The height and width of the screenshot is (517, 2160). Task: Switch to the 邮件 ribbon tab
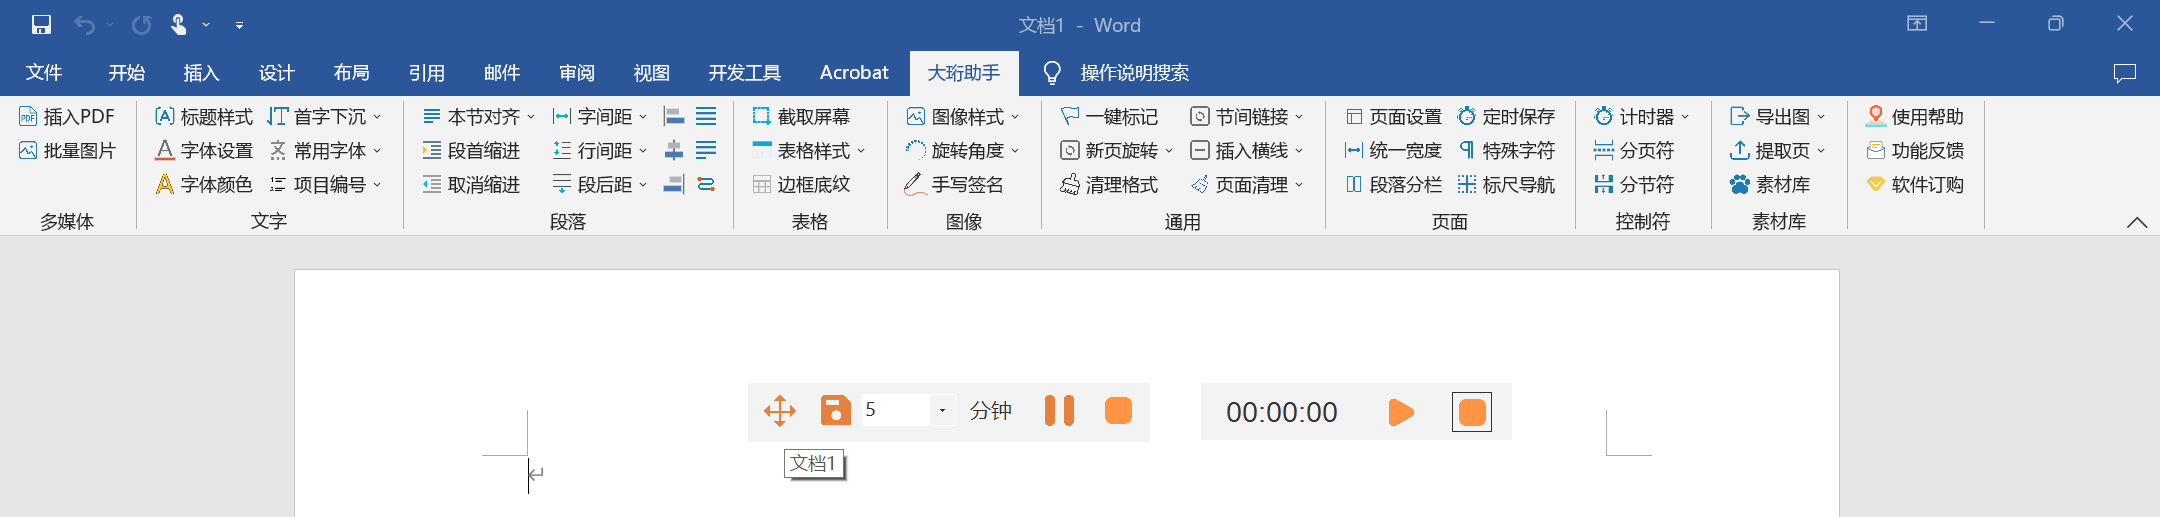tap(502, 72)
